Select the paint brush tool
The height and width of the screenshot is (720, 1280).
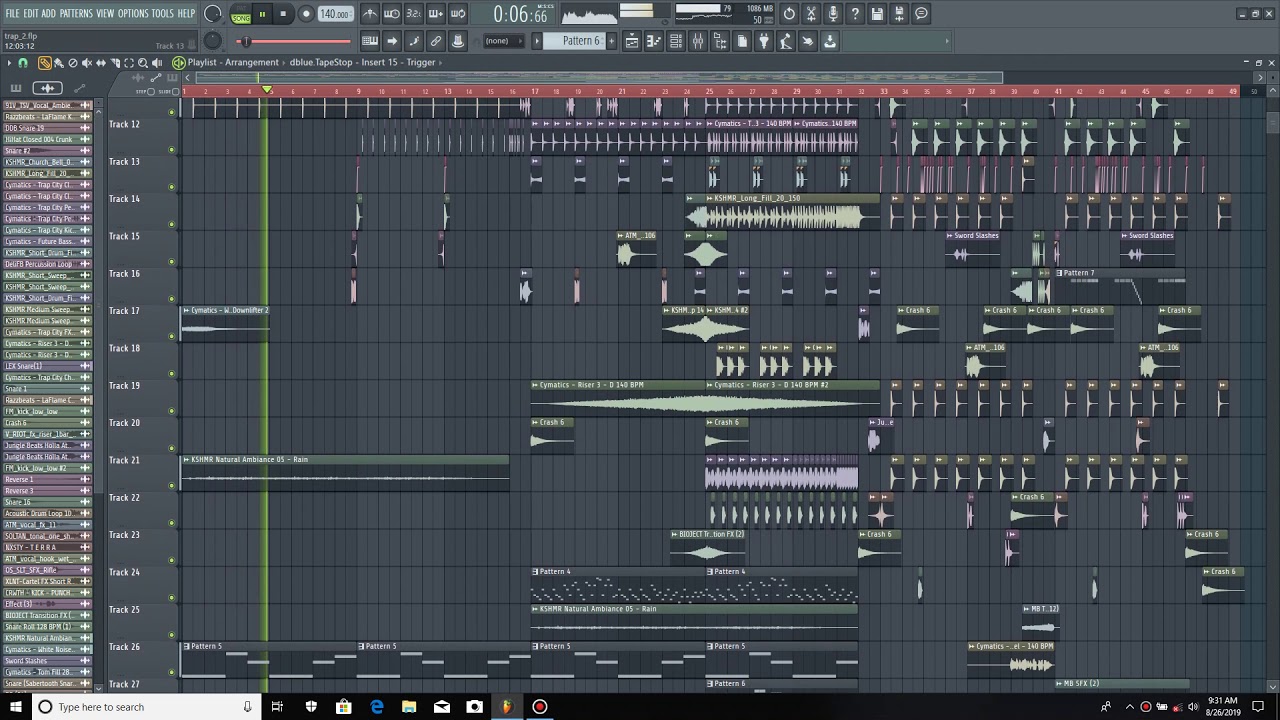pos(59,63)
